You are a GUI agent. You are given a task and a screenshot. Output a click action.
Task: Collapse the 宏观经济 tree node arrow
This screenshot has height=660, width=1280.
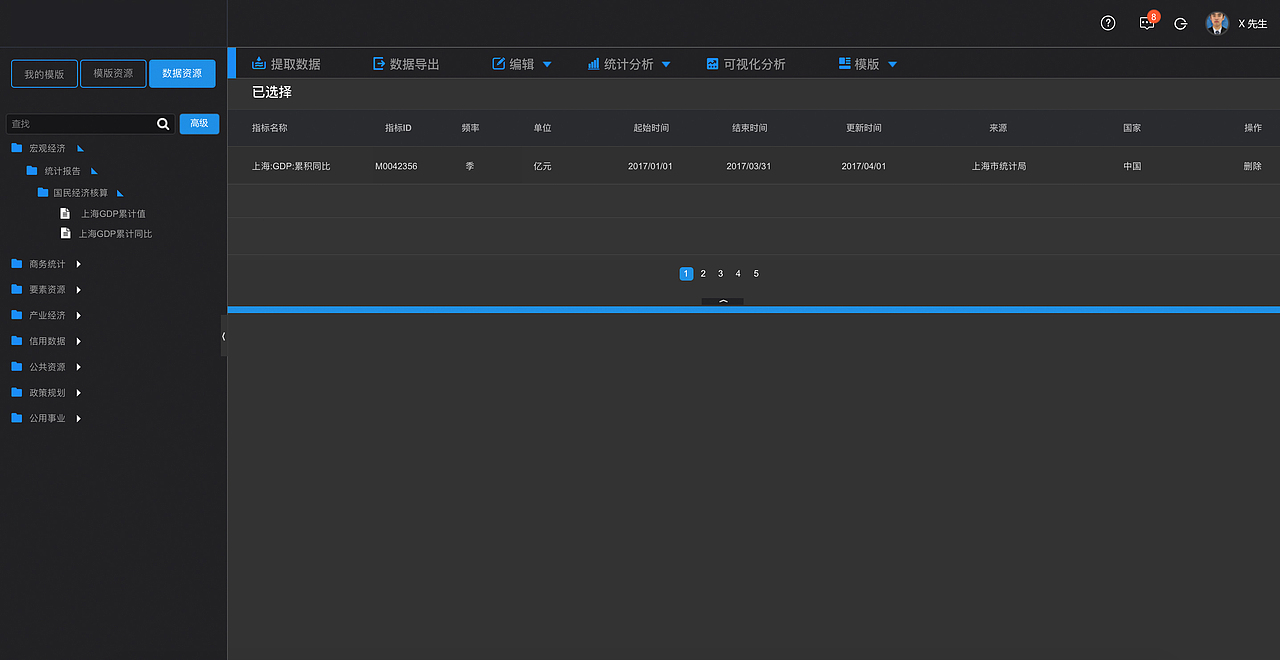[81, 149]
